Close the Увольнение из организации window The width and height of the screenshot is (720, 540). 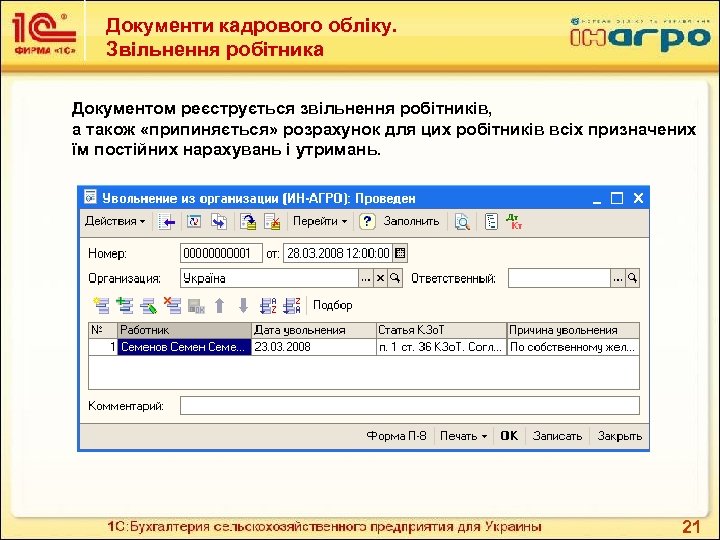(x=638, y=198)
